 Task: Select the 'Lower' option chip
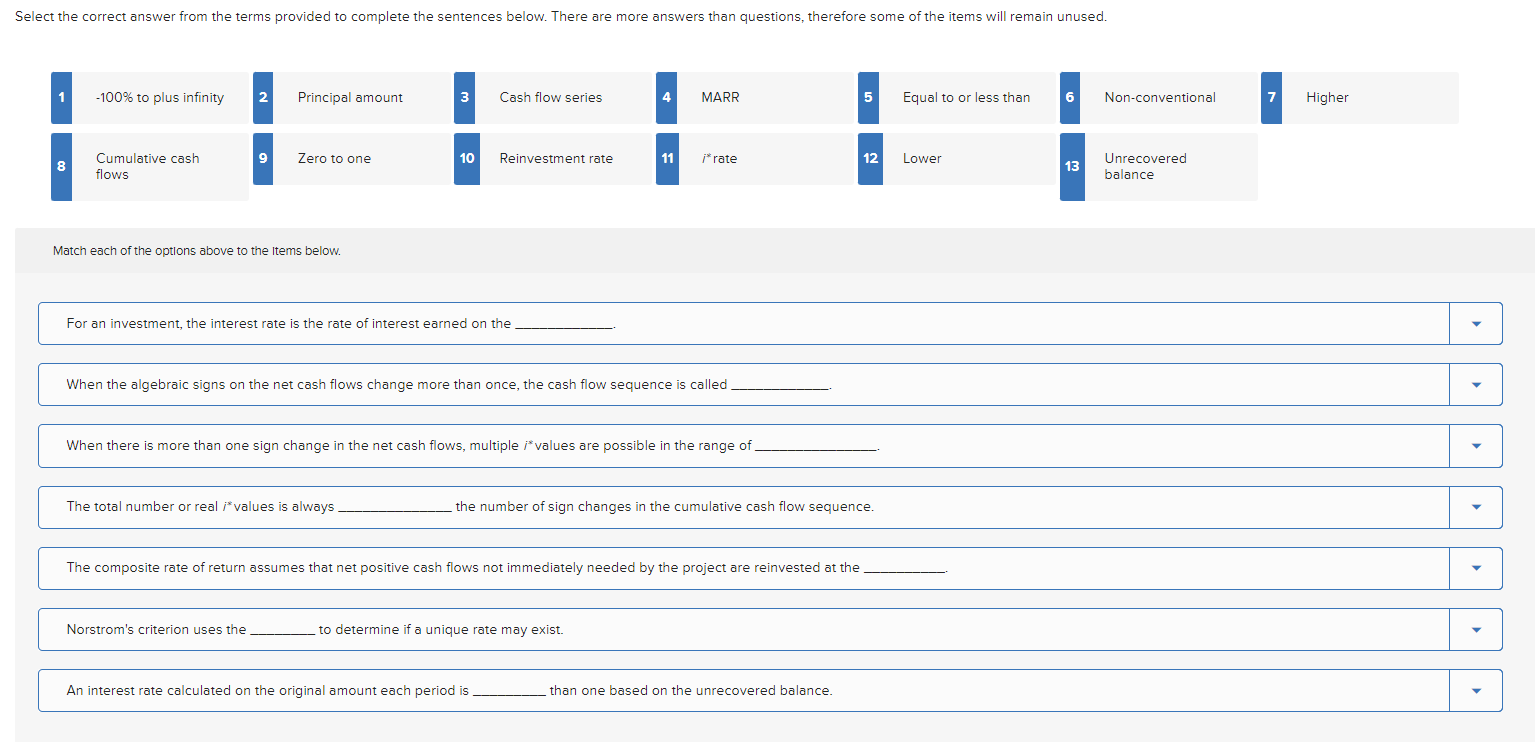tap(922, 158)
